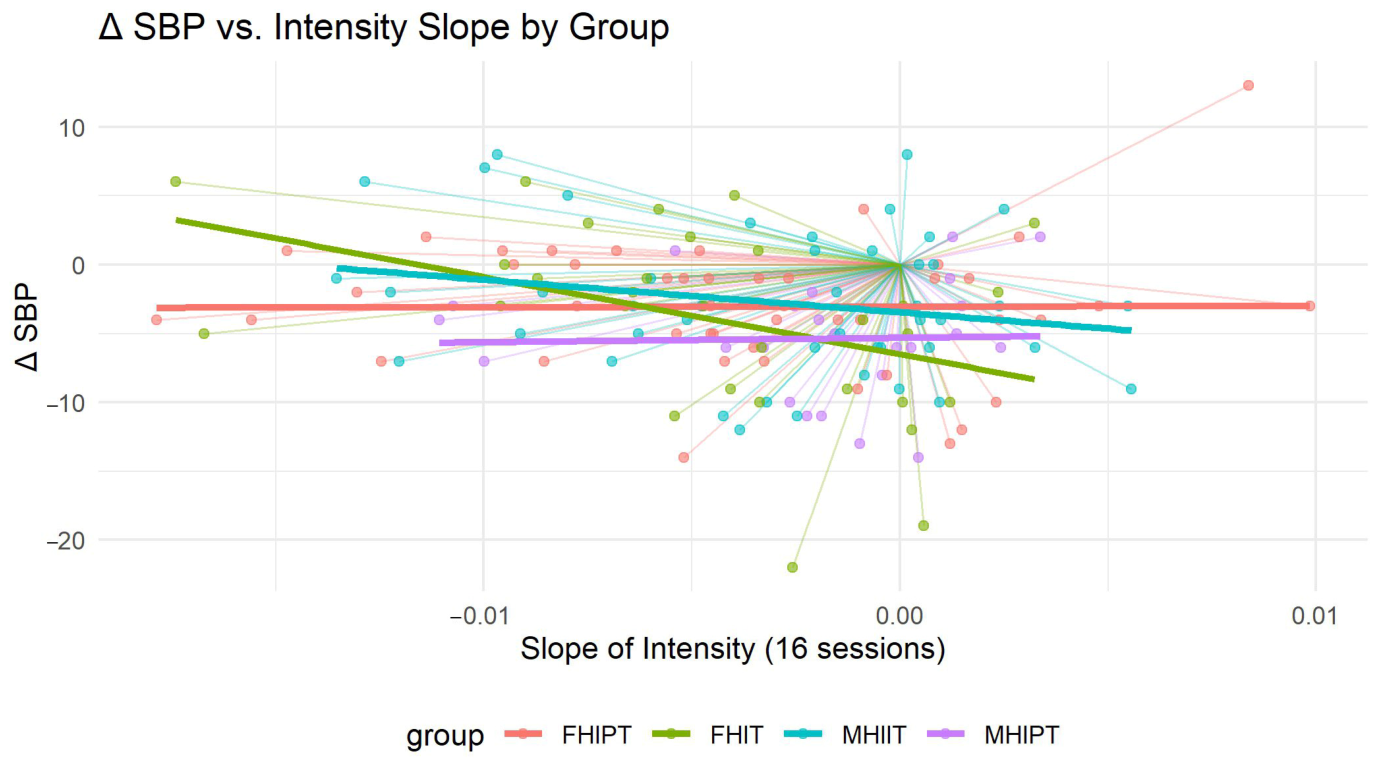Image resolution: width=1378 pixels, height=766 pixels.
Task: Click the chart title text
Action: [x=384, y=27]
